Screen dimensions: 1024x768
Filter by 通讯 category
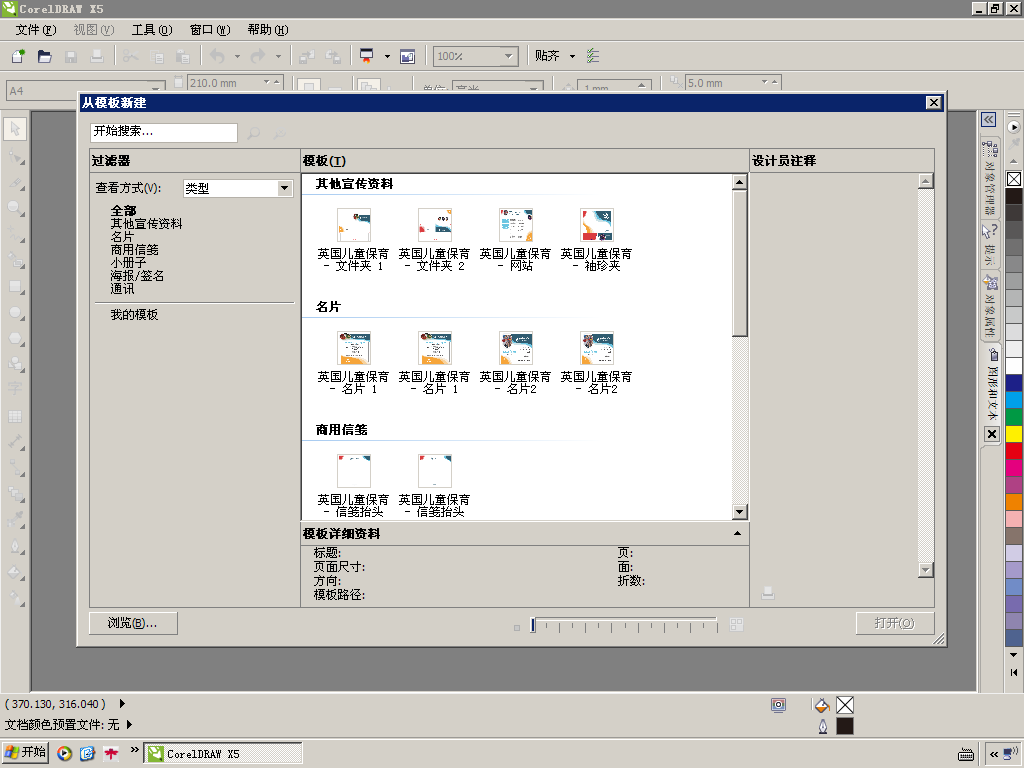pyautogui.click(x=122, y=289)
